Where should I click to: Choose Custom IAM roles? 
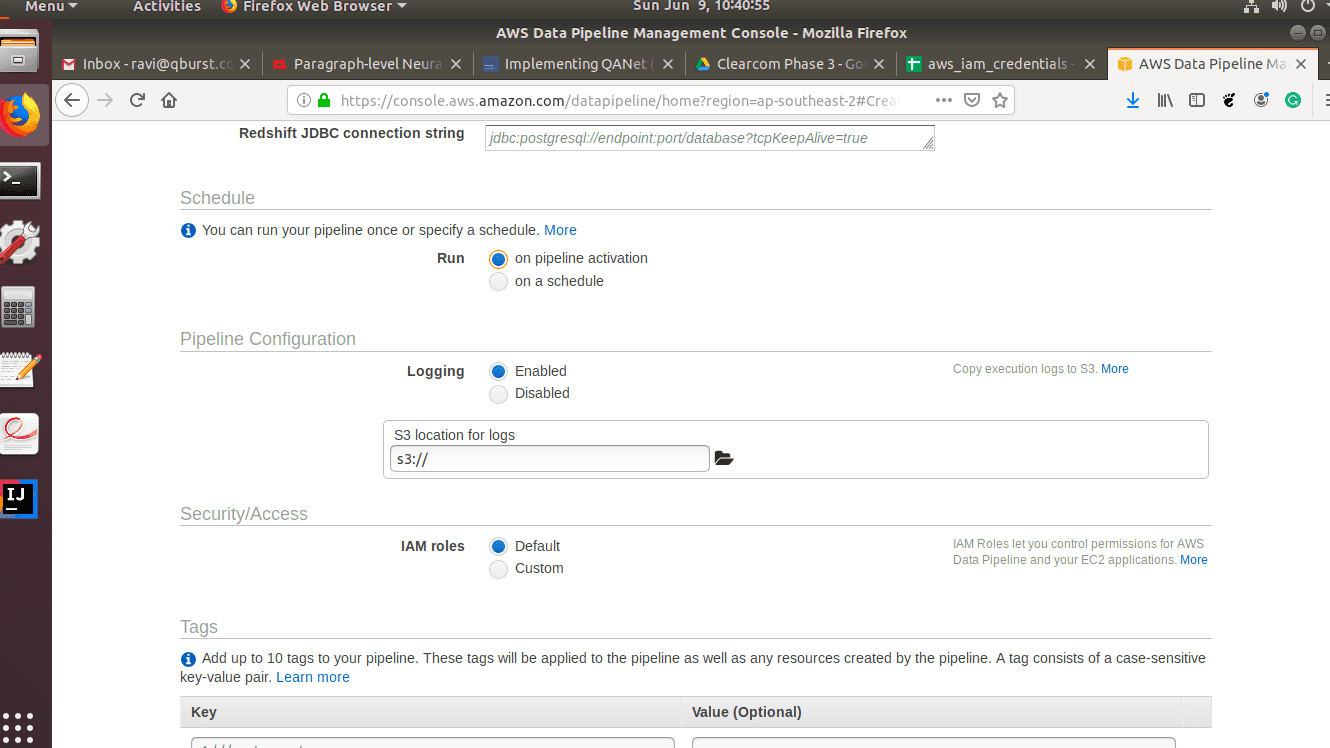498,569
